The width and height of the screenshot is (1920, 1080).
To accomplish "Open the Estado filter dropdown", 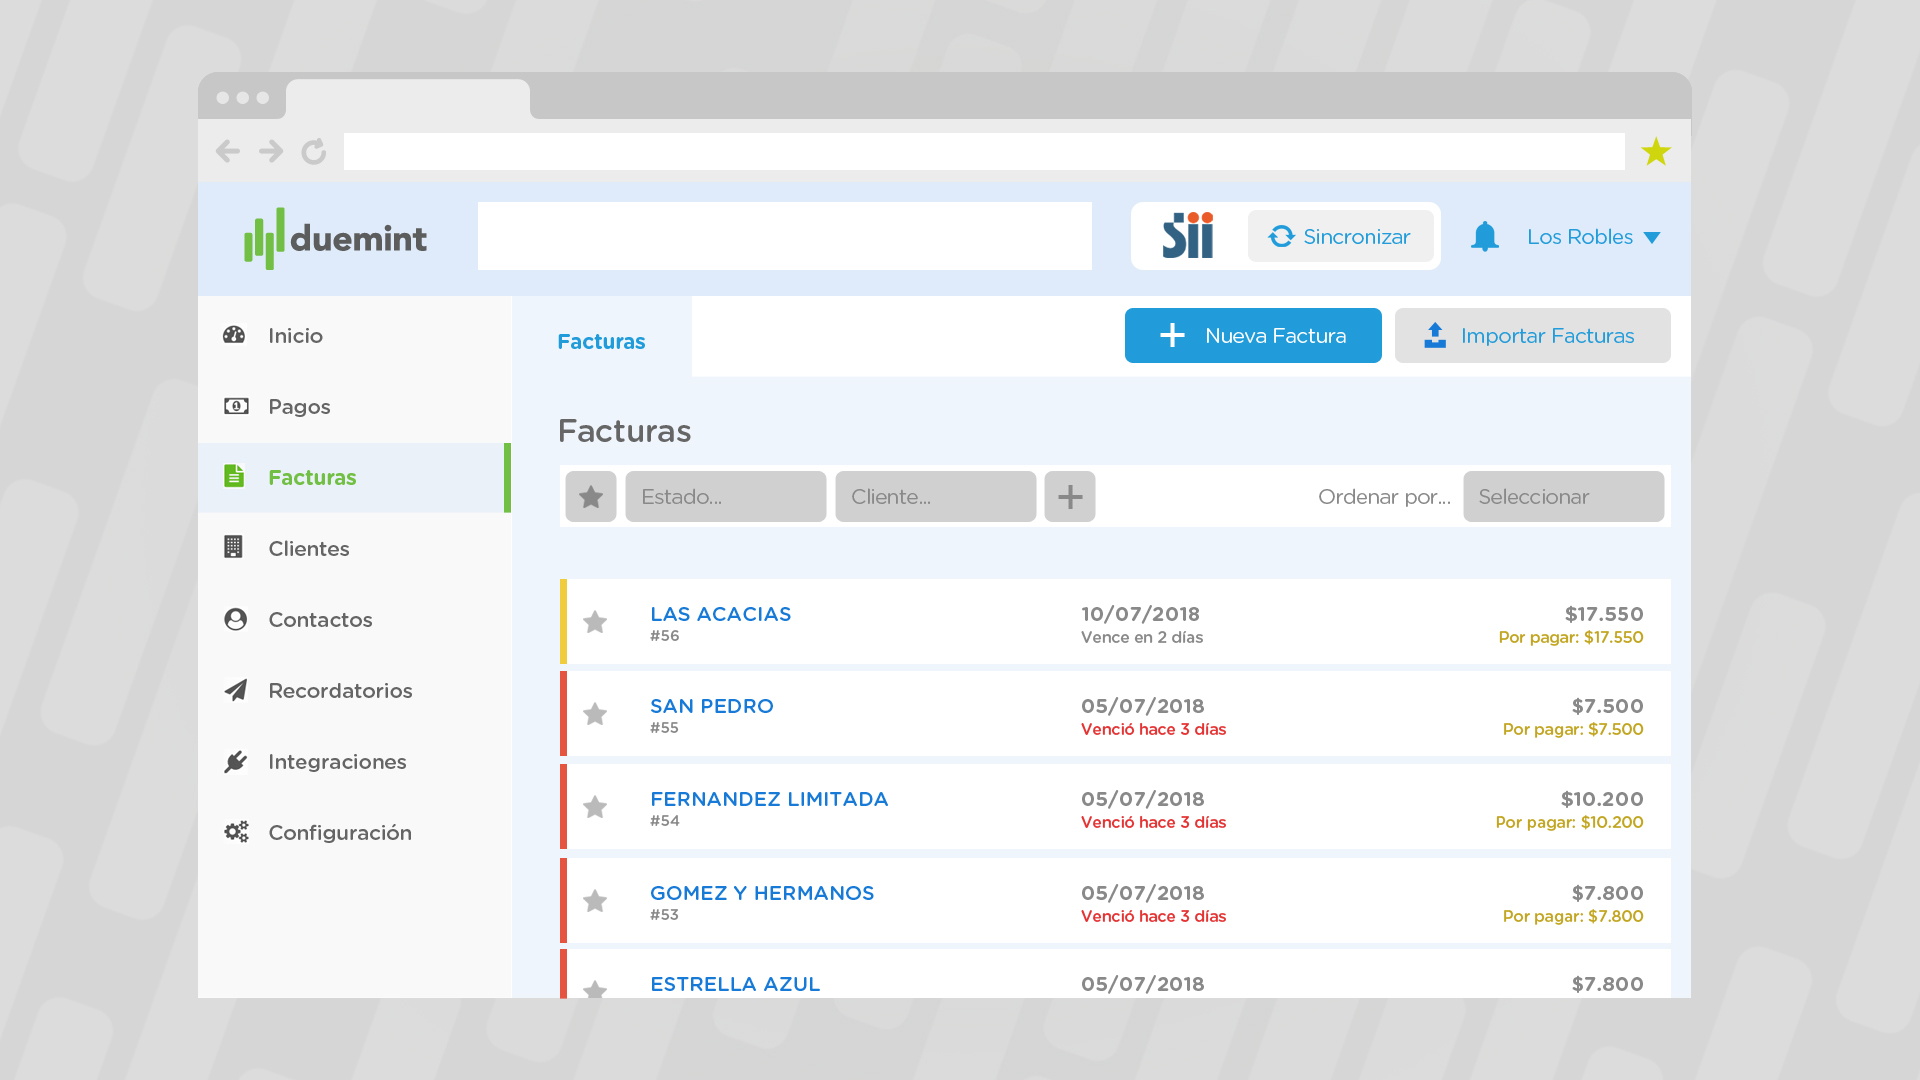I will tap(726, 497).
